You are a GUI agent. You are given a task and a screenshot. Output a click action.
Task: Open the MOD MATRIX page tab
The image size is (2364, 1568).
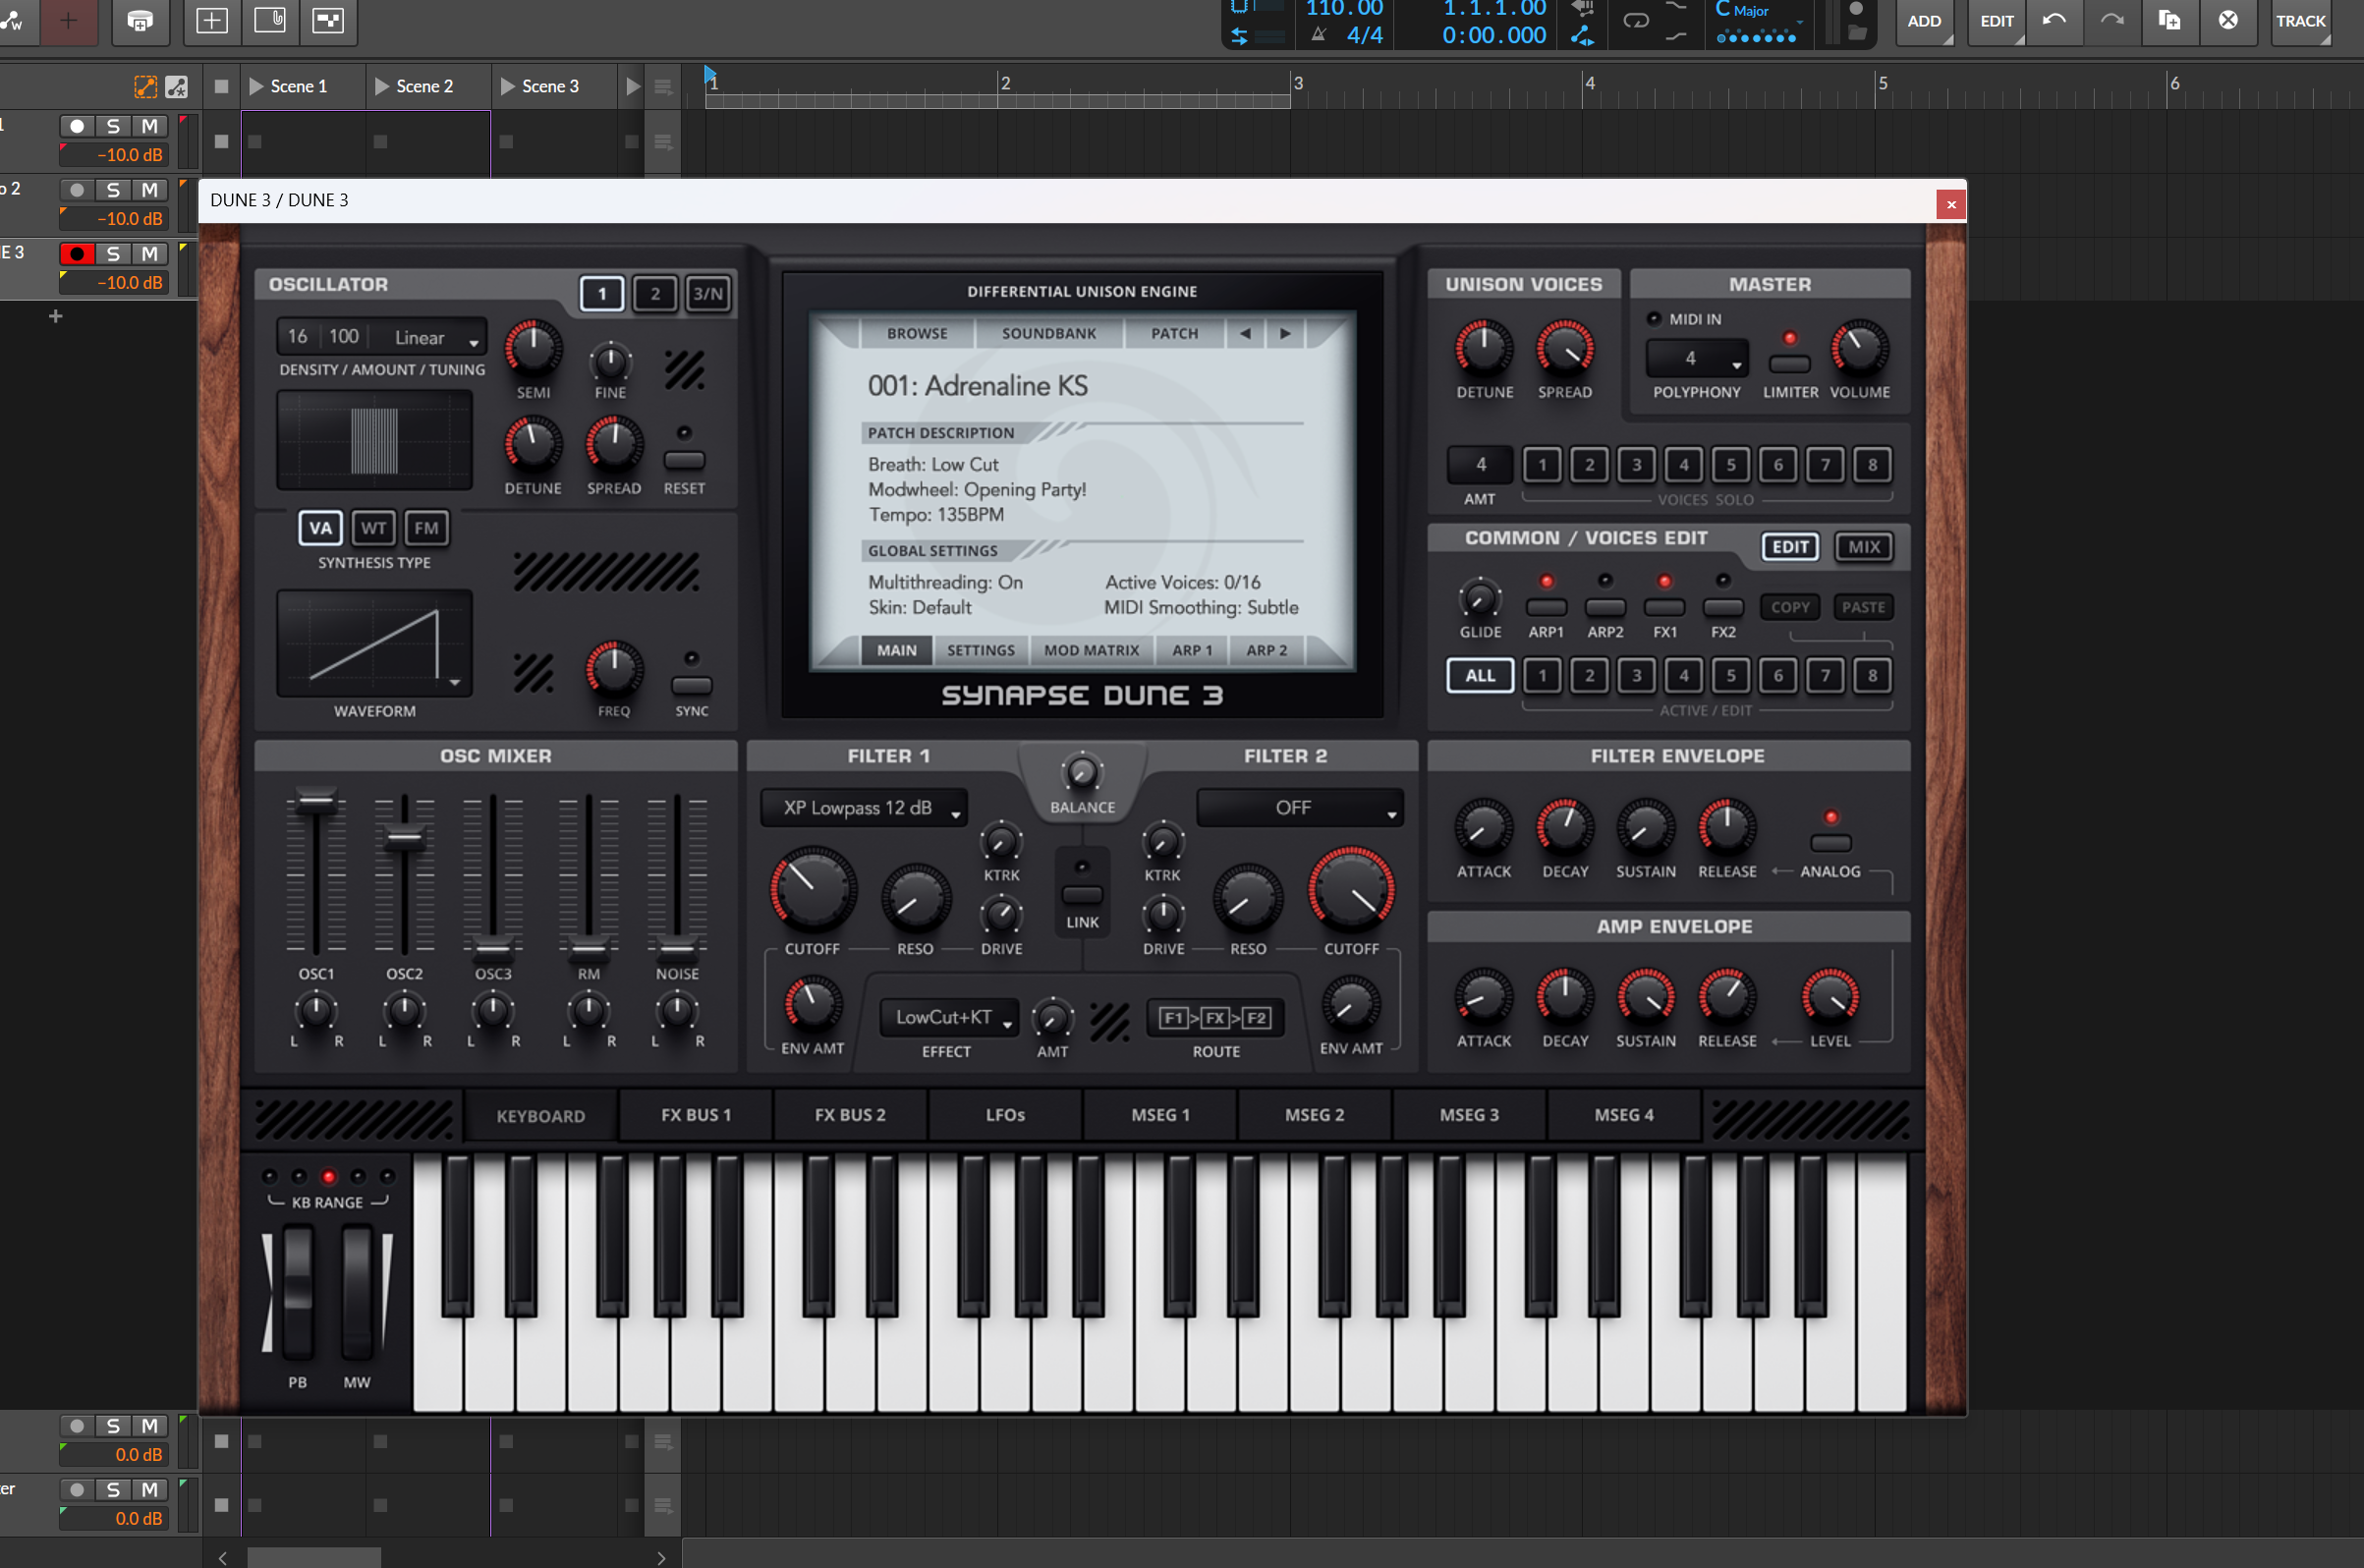click(x=1091, y=650)
